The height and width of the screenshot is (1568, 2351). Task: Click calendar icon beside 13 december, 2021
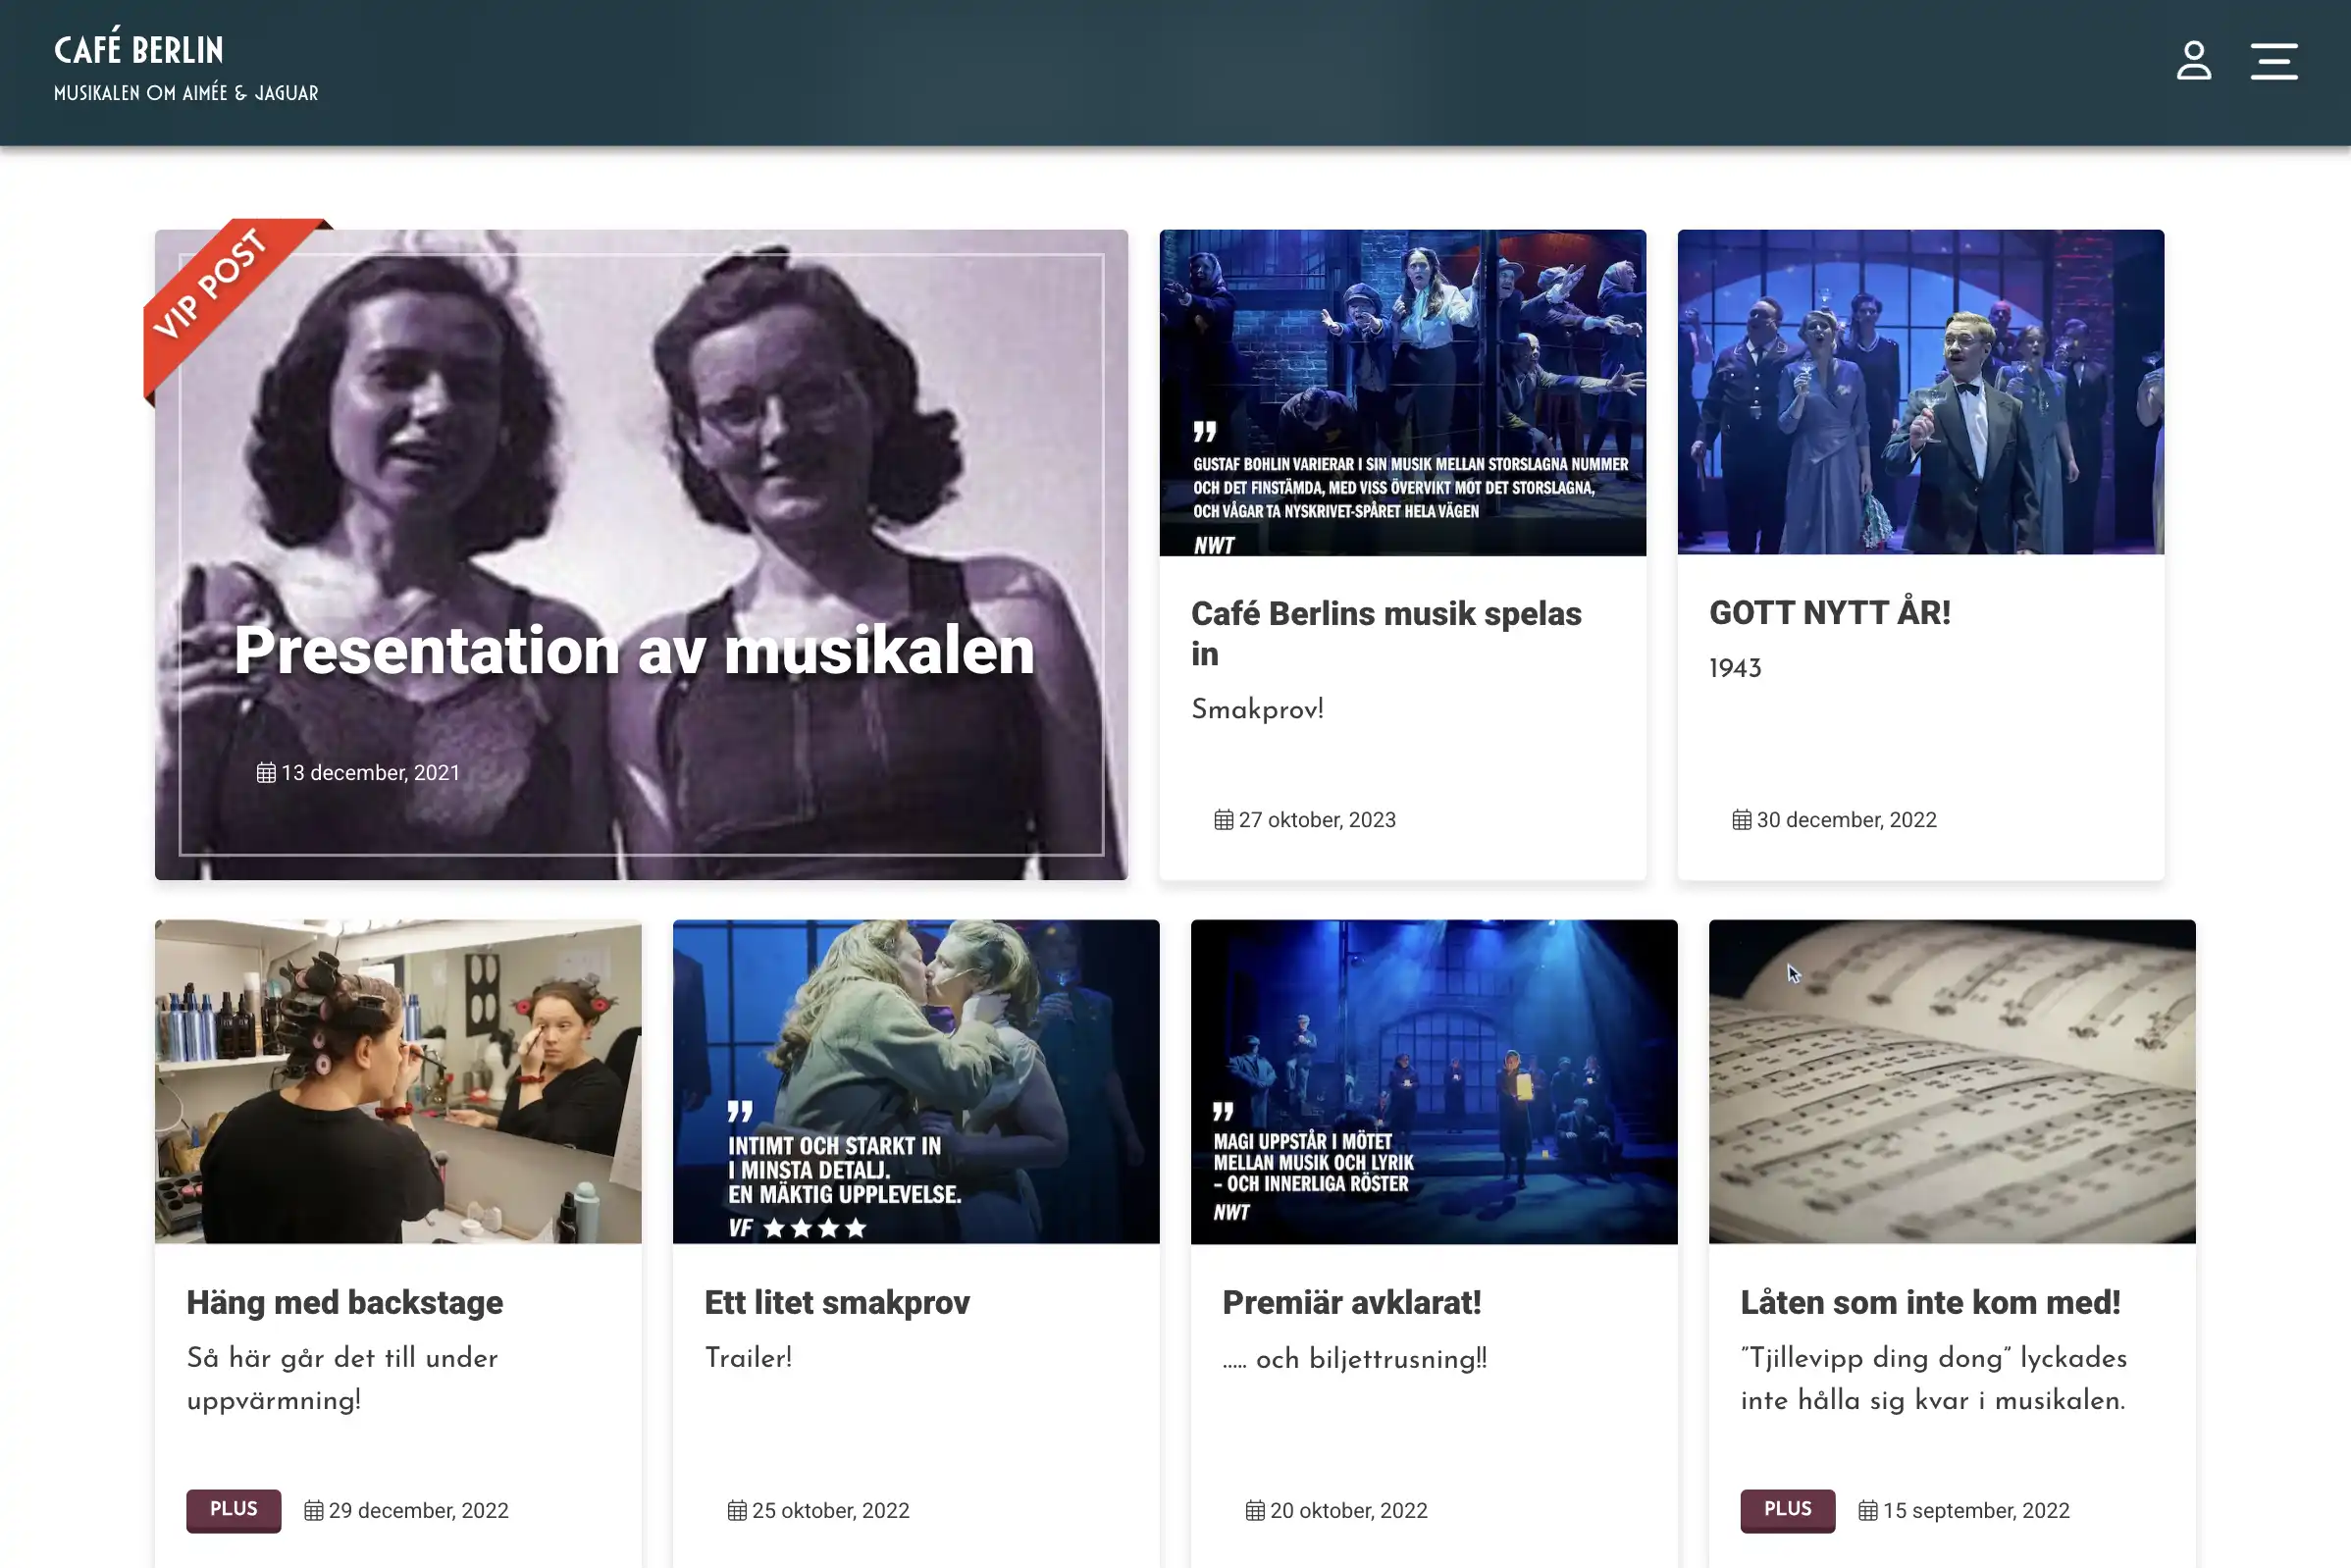pyautogui.click(x=265, y=773)
